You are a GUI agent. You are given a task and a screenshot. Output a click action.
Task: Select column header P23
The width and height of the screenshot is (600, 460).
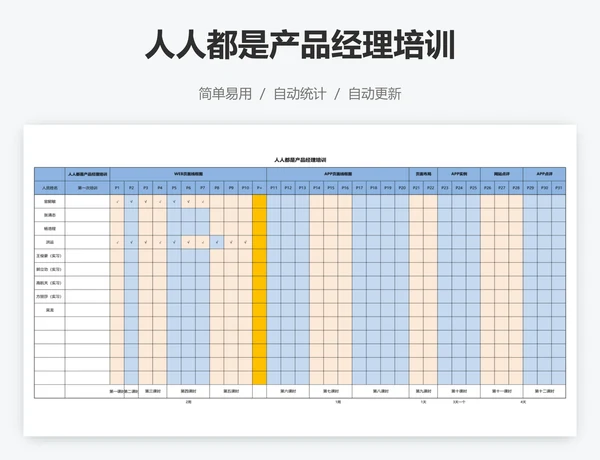point(445,188)
